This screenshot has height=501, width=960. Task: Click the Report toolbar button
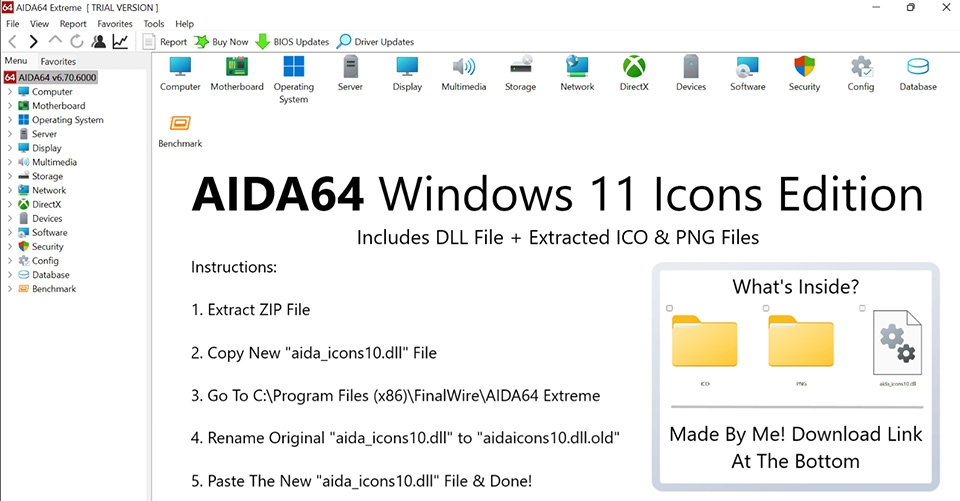165,42
